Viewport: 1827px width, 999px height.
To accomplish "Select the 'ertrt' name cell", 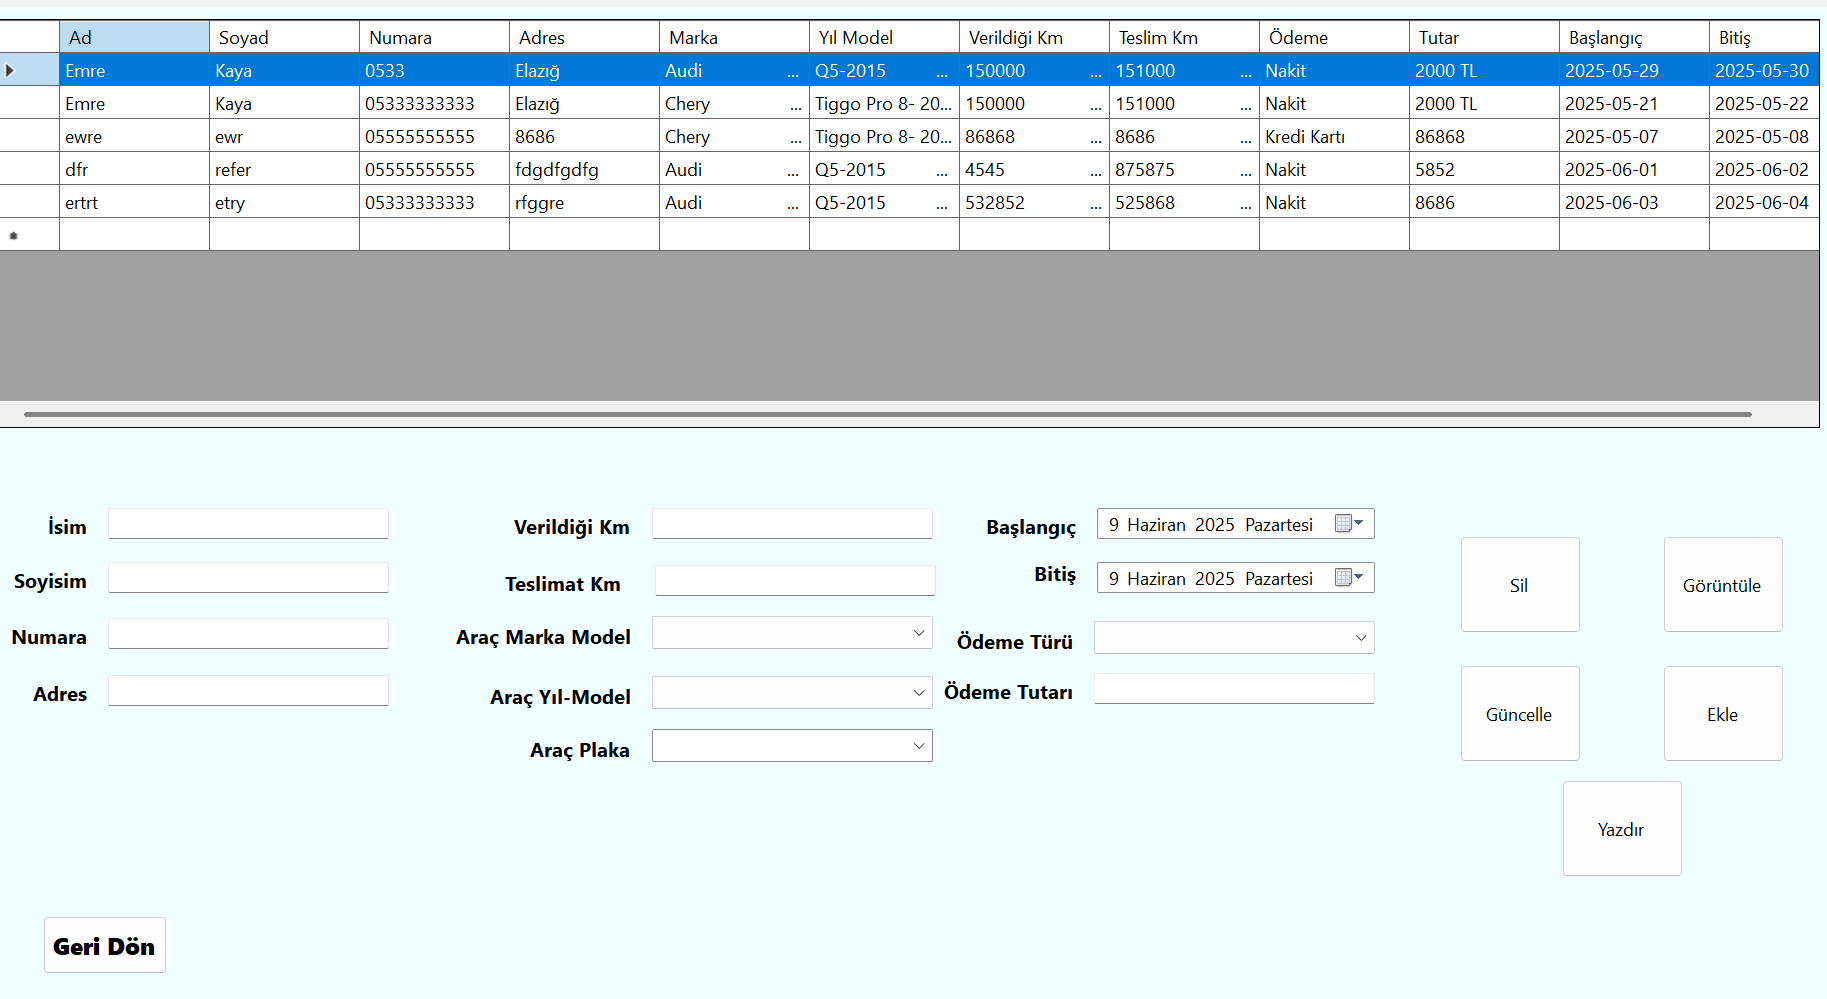I will [x=135, y=202].
